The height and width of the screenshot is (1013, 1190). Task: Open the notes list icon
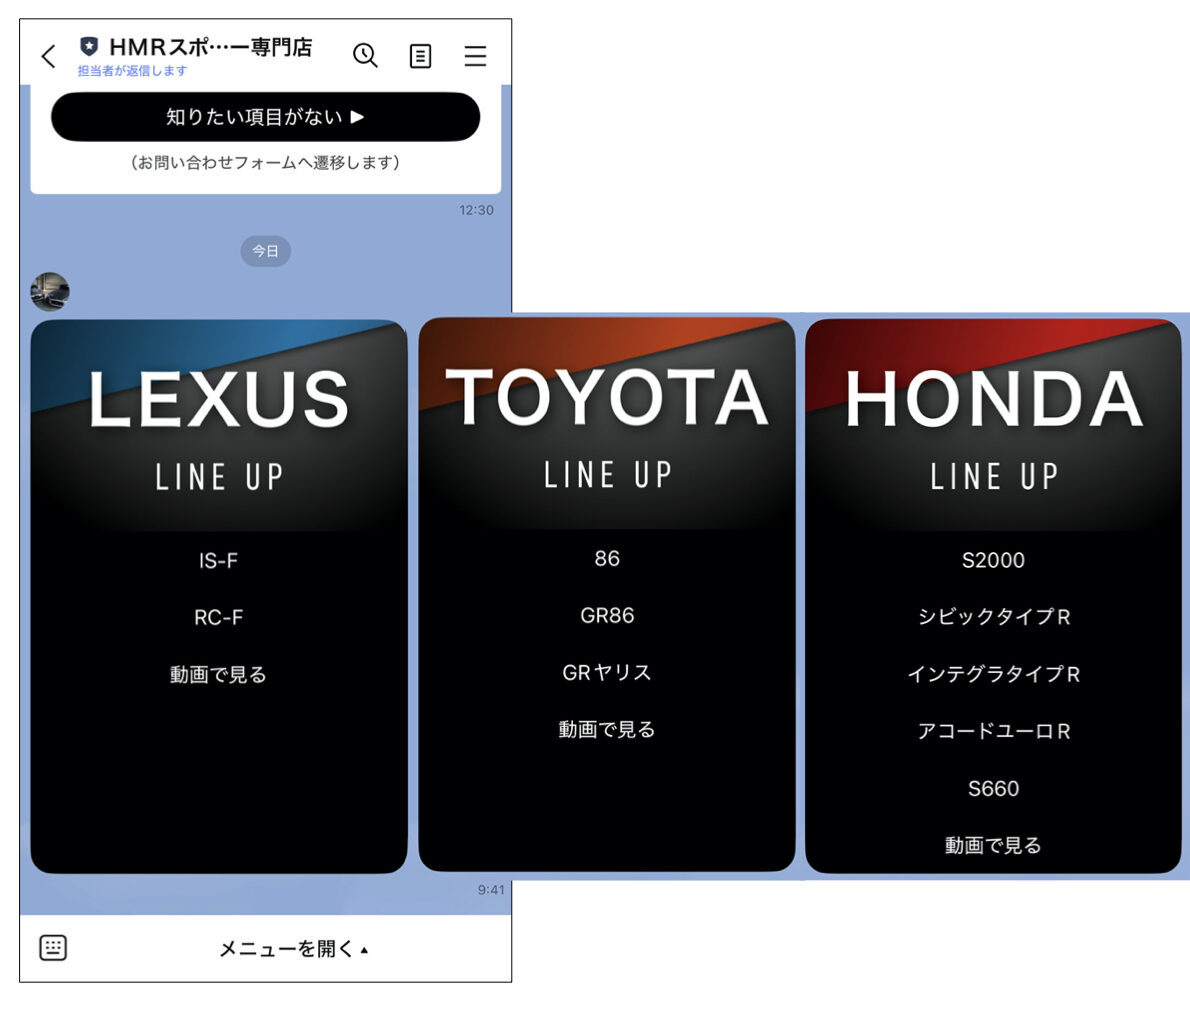(x=420, y=56)
